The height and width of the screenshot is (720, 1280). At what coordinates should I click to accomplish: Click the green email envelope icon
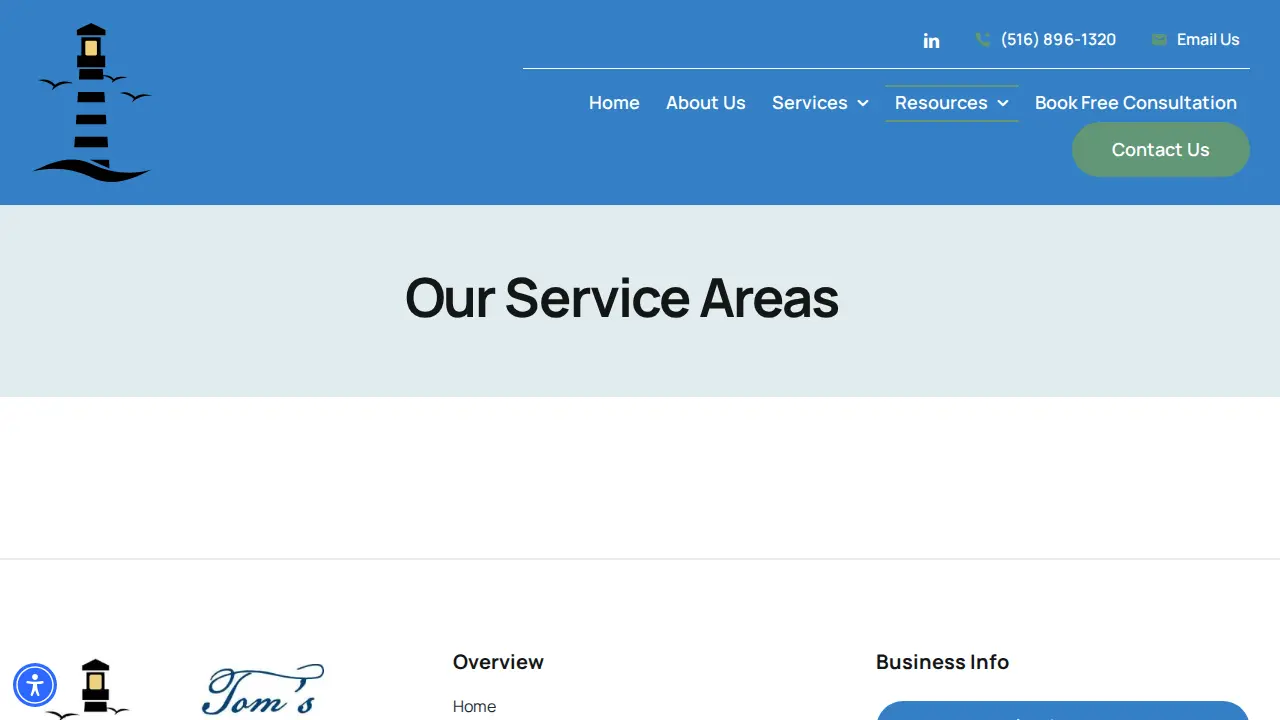pyautogui.click(x=1159, y=40)
